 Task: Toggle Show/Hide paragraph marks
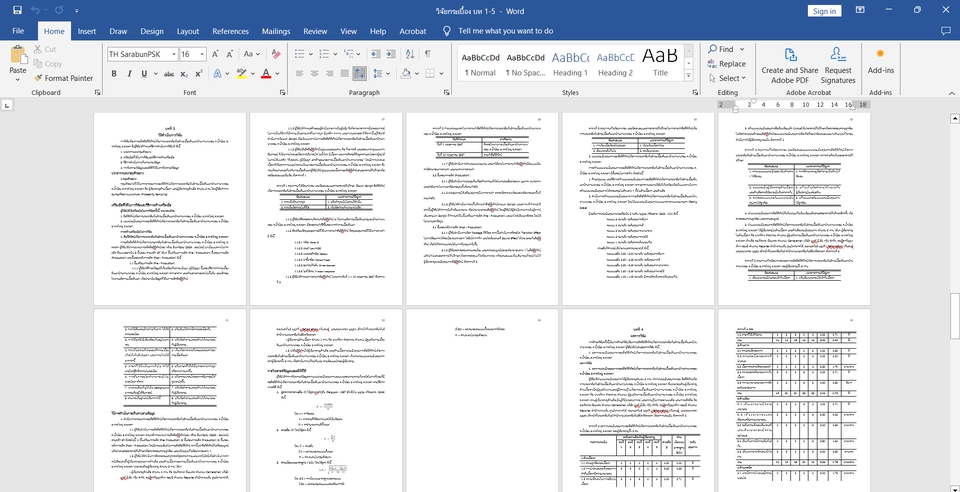427,54
